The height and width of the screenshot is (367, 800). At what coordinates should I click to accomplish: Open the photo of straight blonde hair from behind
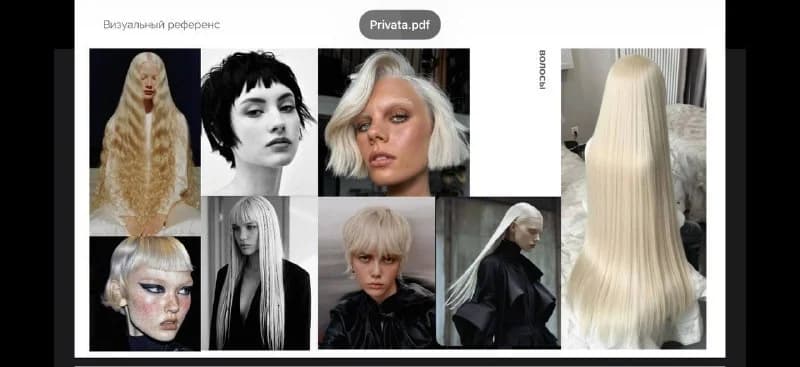634,199
